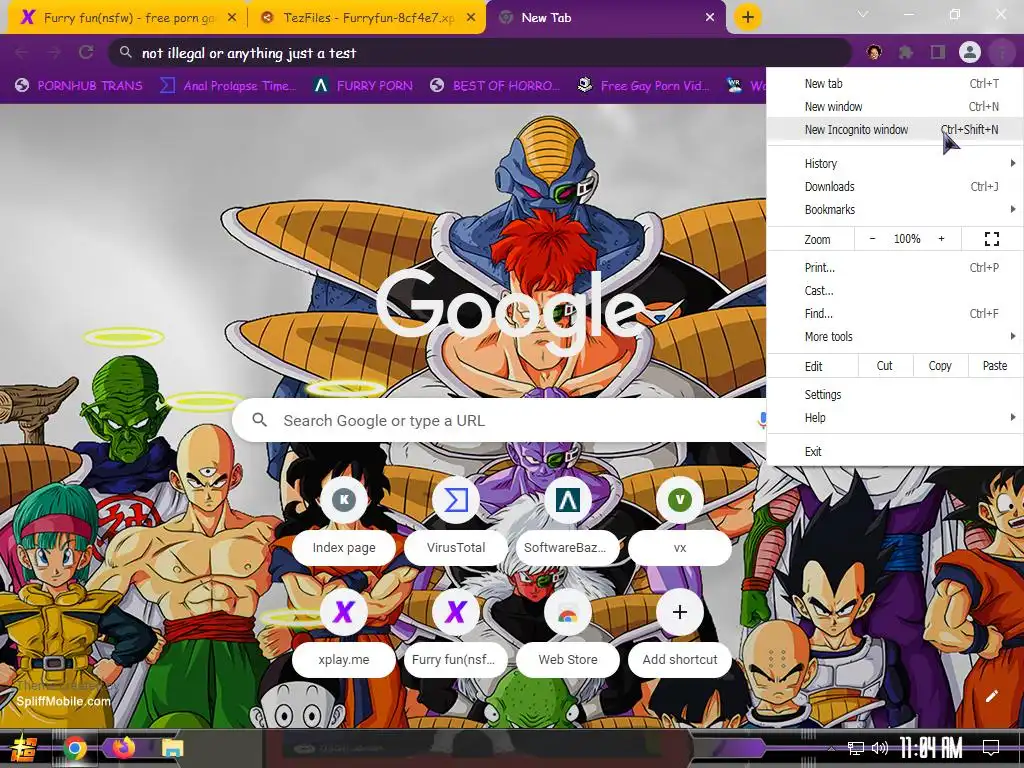The height and width of the screenshot is (768, 1024).
Task: Select New window menu item
Action: point(895,106)
